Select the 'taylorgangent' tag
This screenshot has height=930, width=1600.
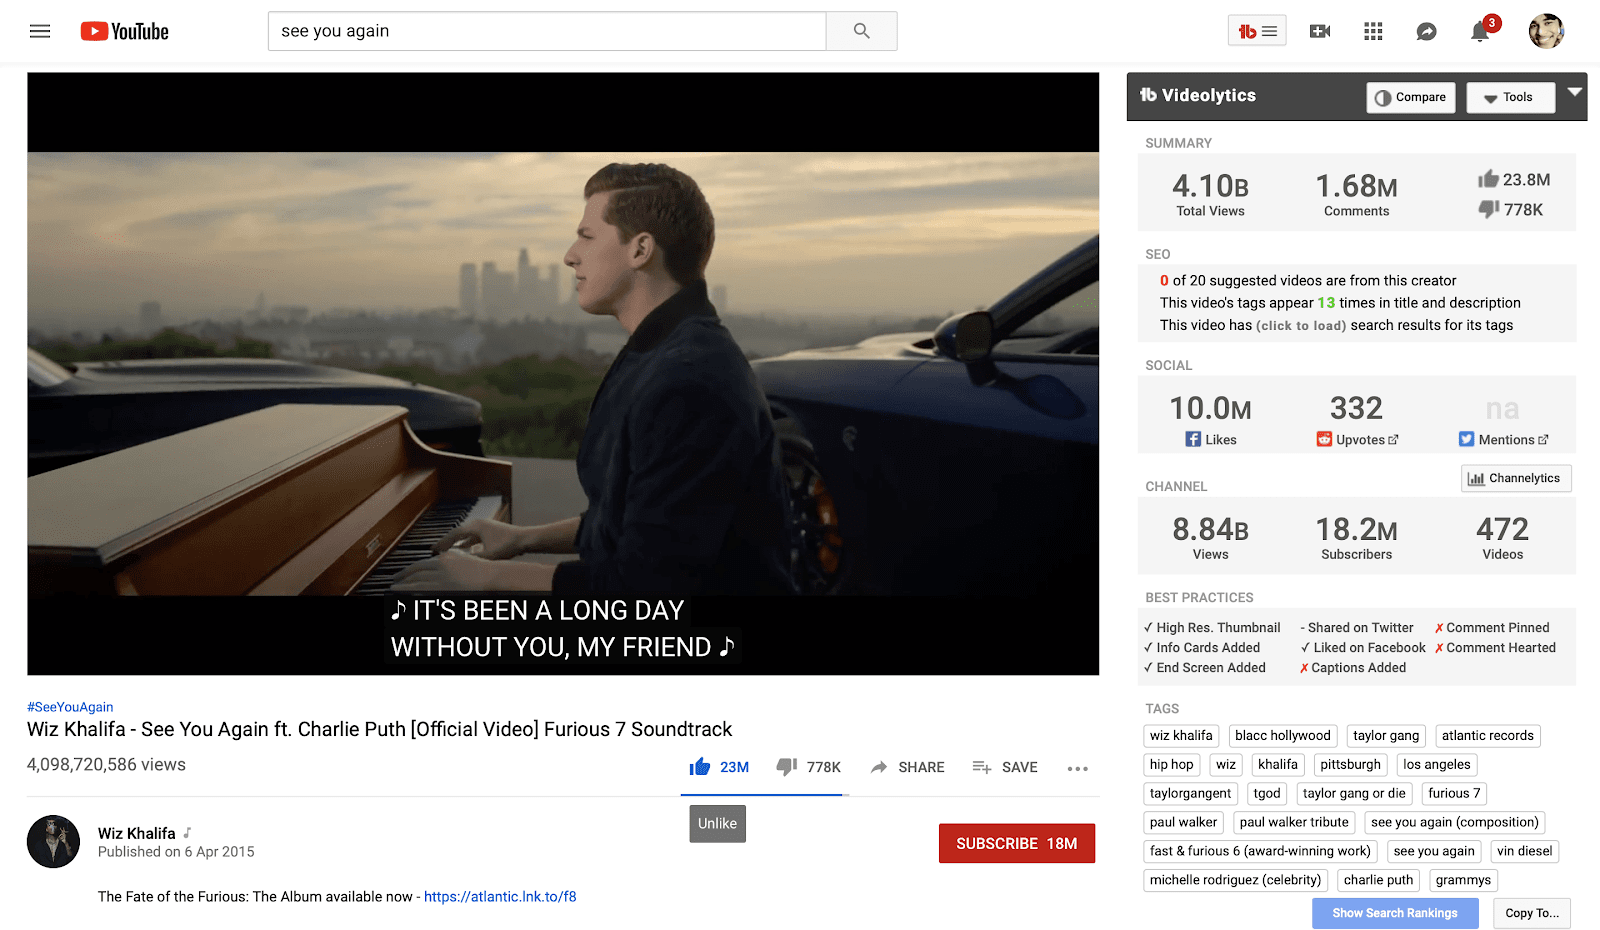[1191, 794]
